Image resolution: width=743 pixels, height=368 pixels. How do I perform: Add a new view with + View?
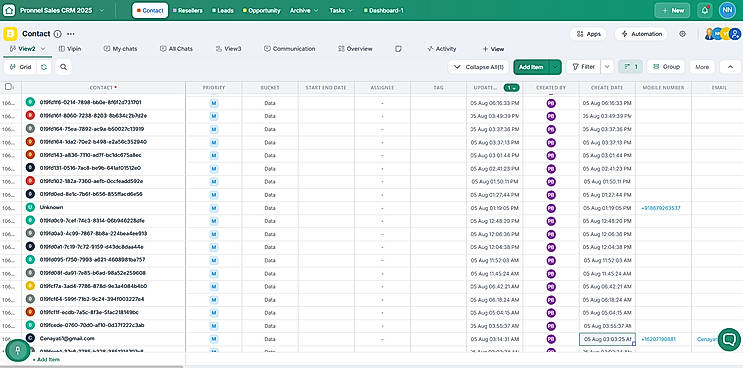click(x=493, y=49)
